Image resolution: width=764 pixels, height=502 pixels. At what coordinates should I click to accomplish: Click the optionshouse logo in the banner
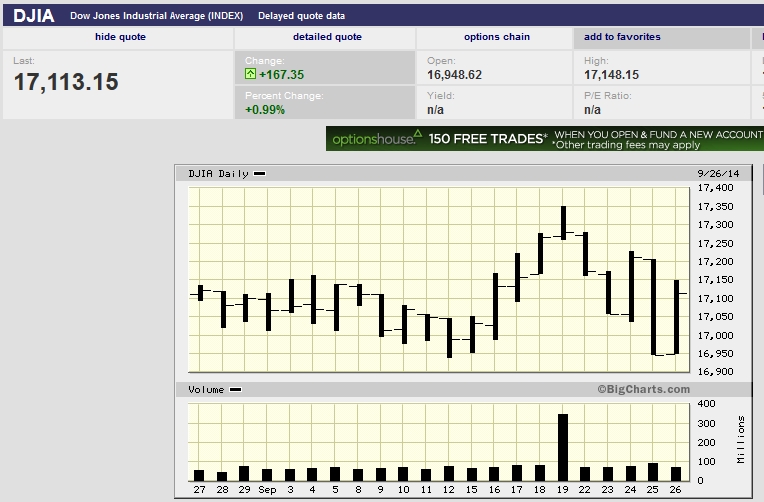(374, 139)
